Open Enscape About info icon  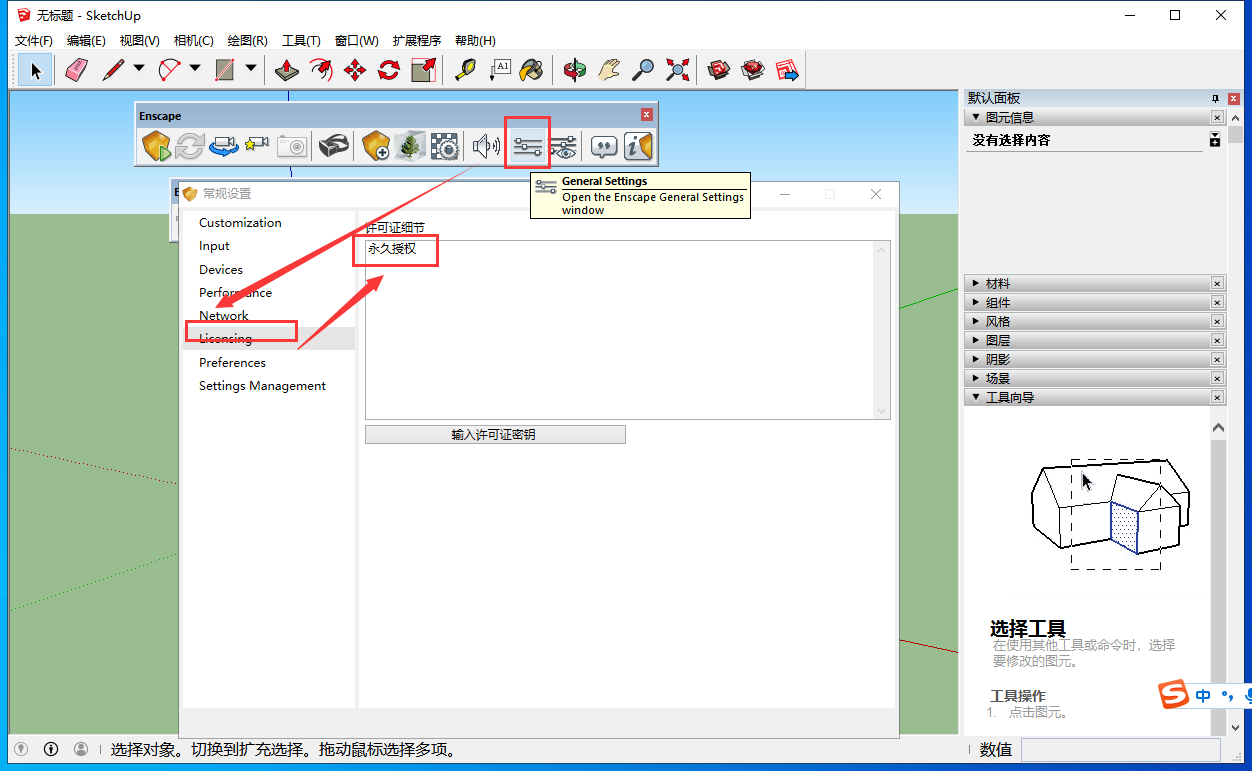(638, 147)
